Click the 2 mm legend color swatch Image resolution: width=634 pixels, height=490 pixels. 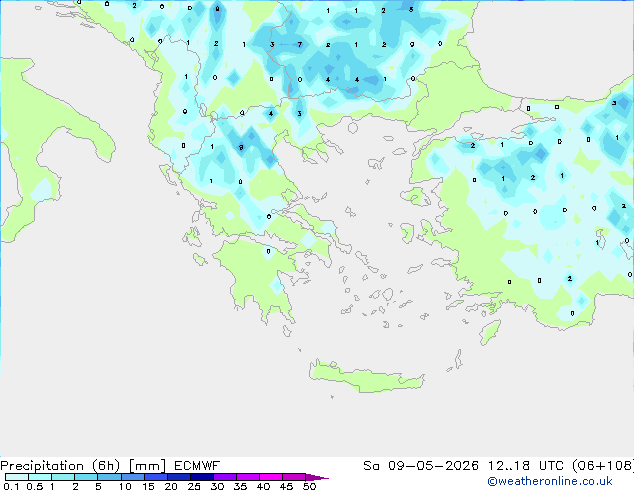pyautogui.click(x=86, y=477)
